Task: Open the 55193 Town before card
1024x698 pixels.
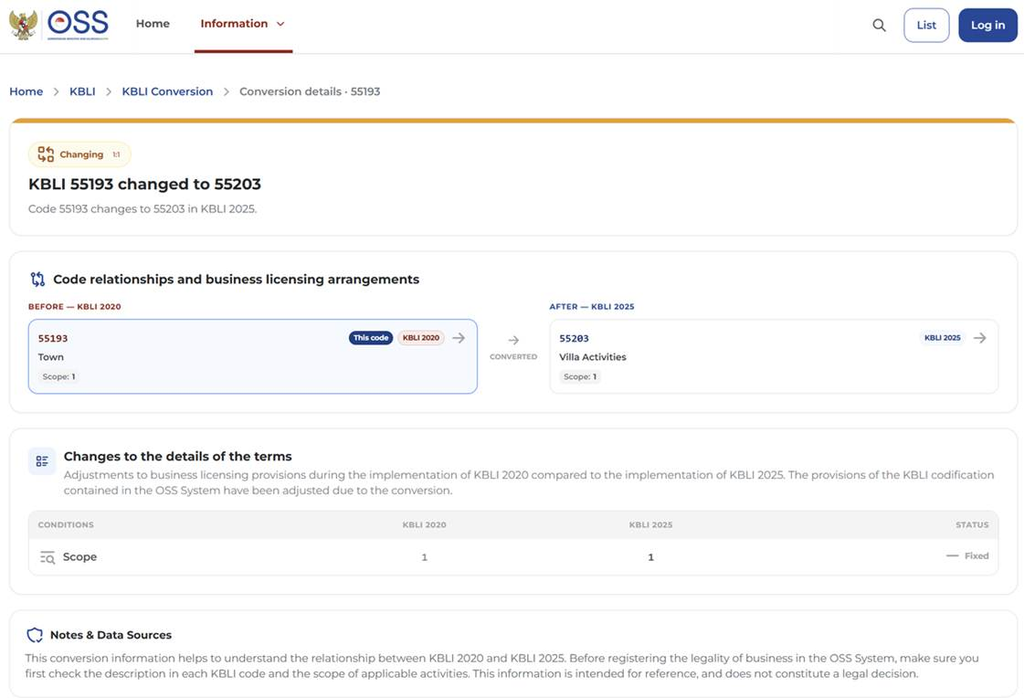Action: click(x=253, y=357)
